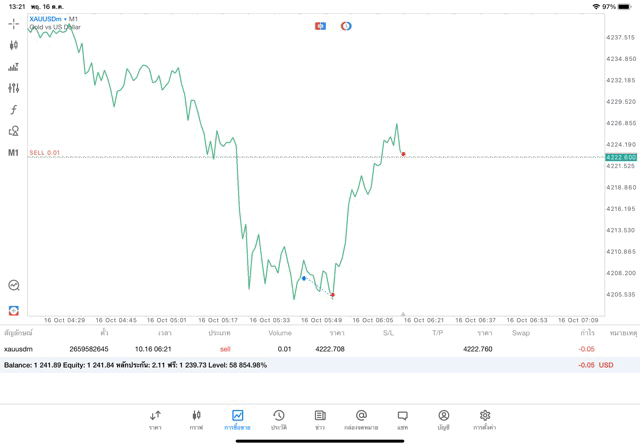Click the SELL 0.01 order line label

tap(45, 153)
